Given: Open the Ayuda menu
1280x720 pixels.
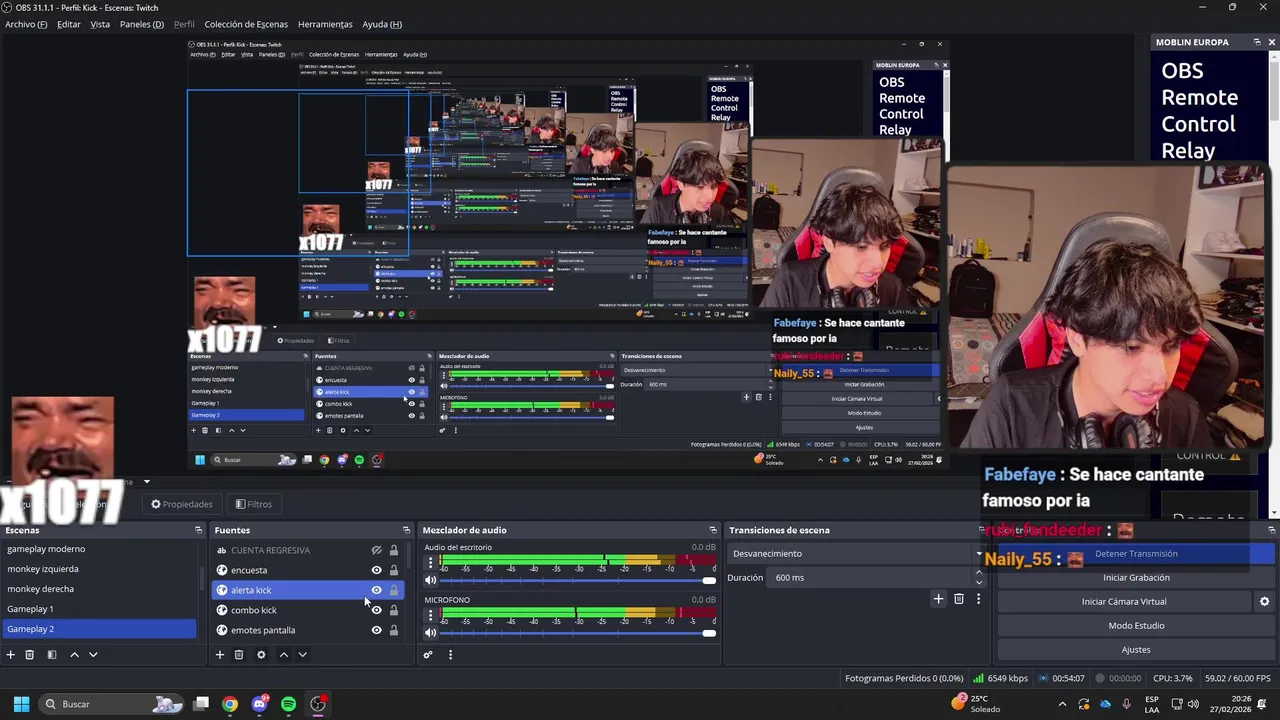Looking at the screenshot, I should 382,24.
